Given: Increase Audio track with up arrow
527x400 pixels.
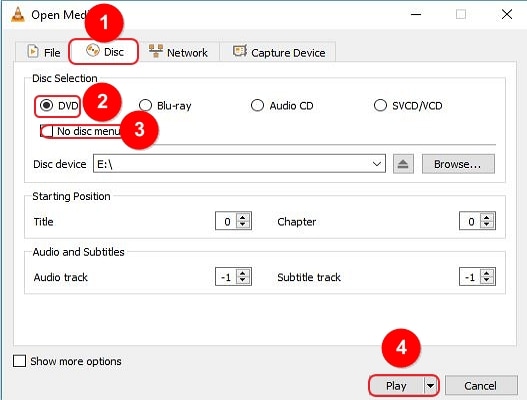Looking at the screenshot, I should point(243,273).
